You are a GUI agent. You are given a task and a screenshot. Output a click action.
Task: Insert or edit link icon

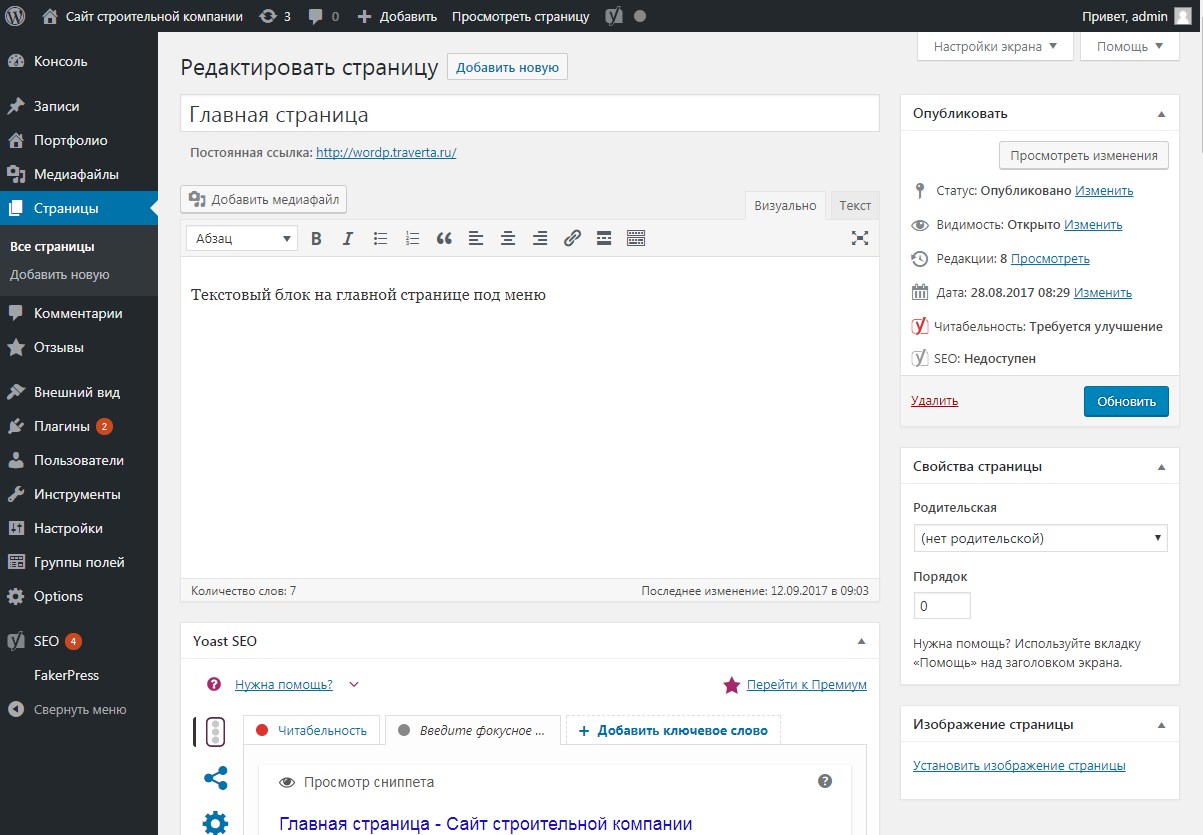click(572, 238)
